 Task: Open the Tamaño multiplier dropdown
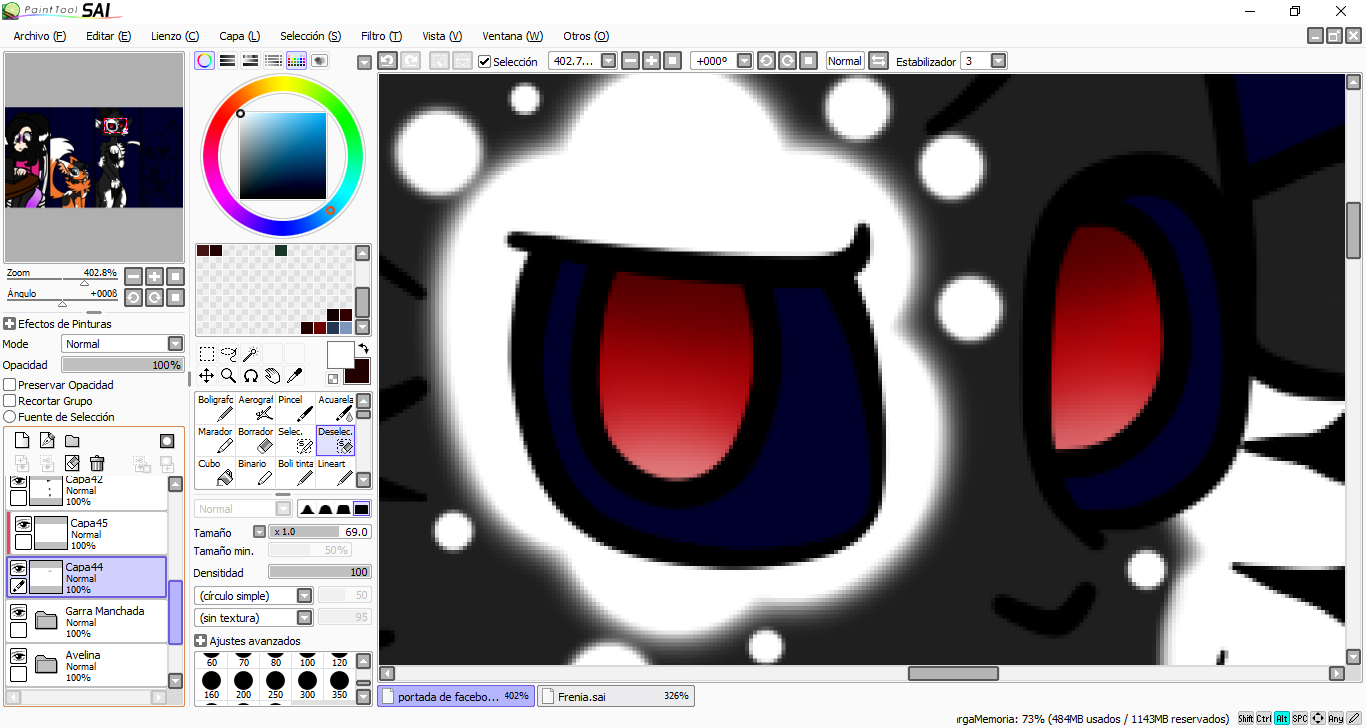(260, 532)
